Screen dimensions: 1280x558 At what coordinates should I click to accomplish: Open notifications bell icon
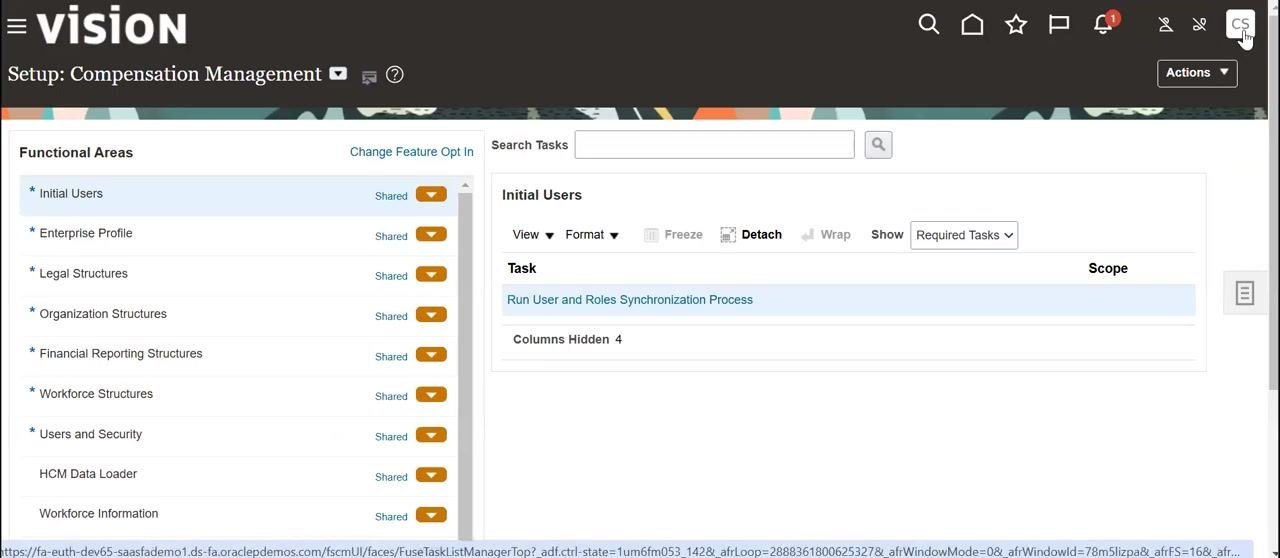(1104, 23)
